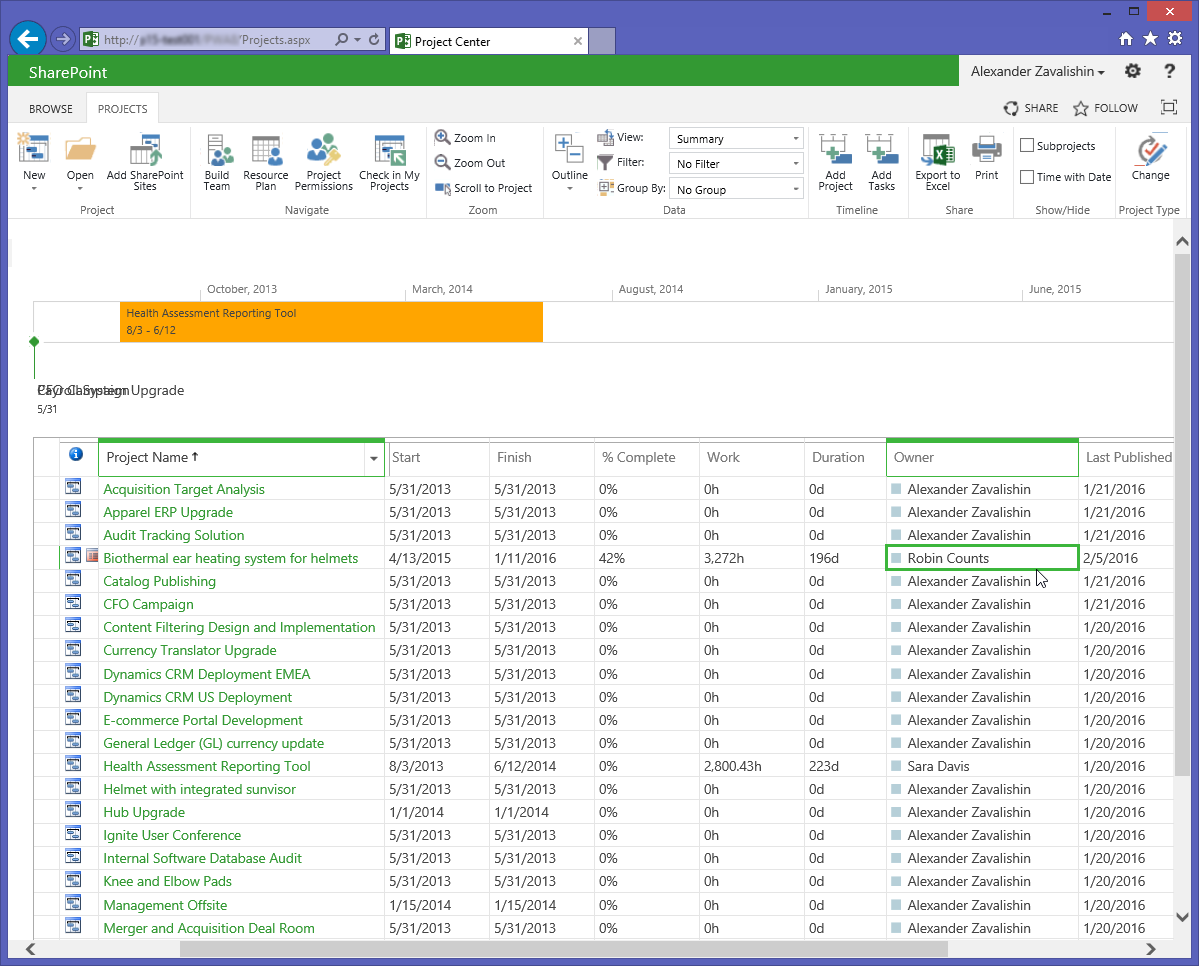The image size is (1199, 966).
Task: Click Check in My Projects icon
Action: (x=389, y=152)
